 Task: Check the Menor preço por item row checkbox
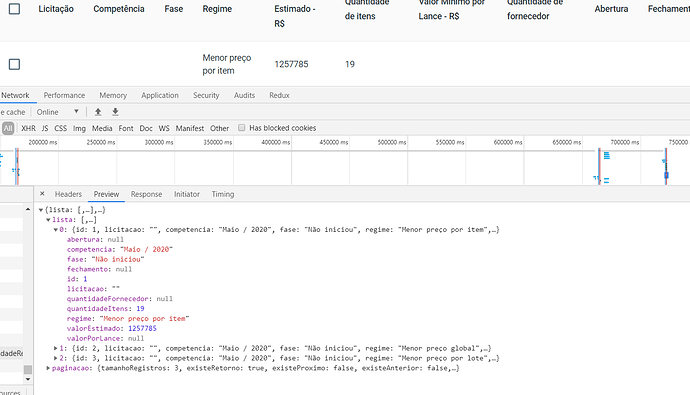15,64
